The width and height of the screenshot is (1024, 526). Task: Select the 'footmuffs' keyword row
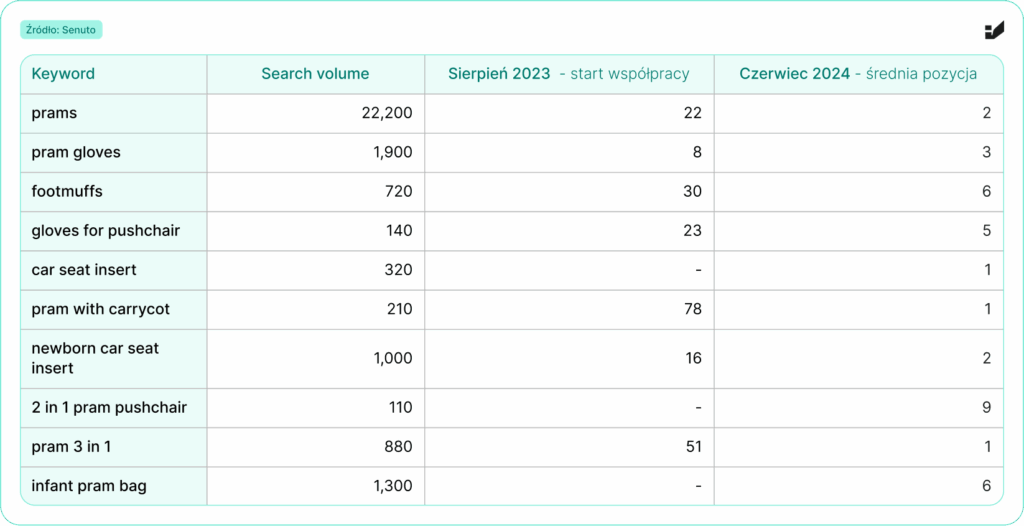[67, 191]
